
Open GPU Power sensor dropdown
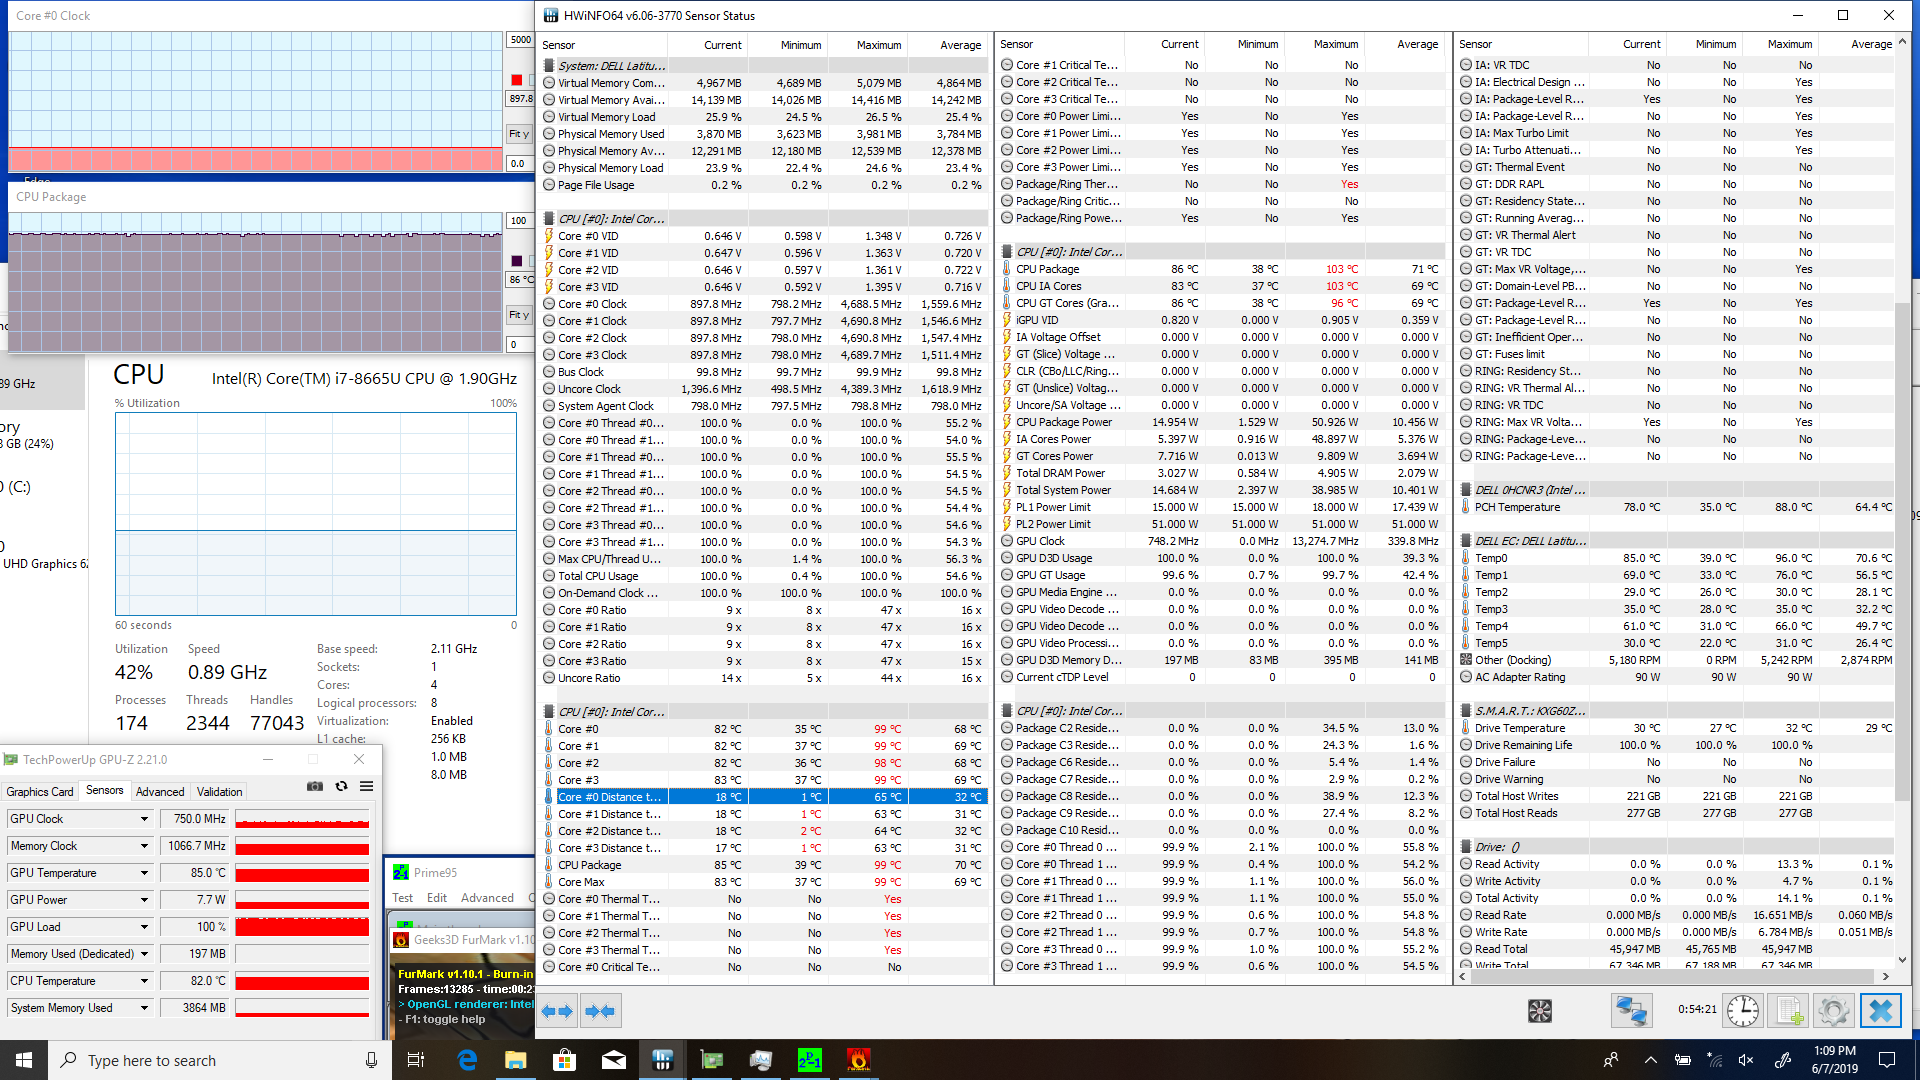pyautogui.click(x=144, y=900)
